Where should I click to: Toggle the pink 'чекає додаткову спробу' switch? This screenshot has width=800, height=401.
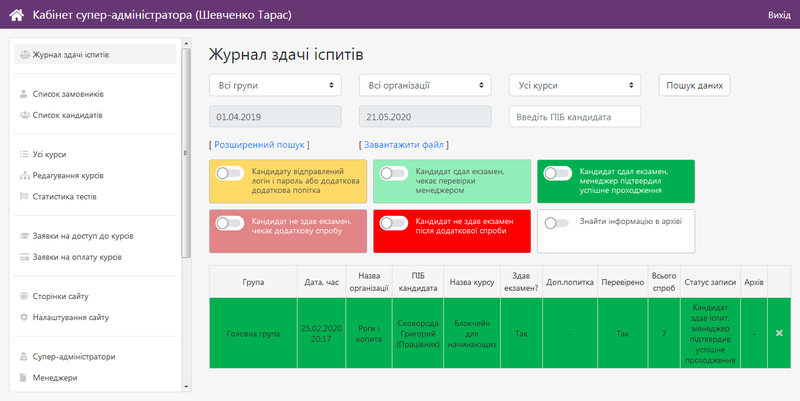pyautogui.click(x=230, y=223)
